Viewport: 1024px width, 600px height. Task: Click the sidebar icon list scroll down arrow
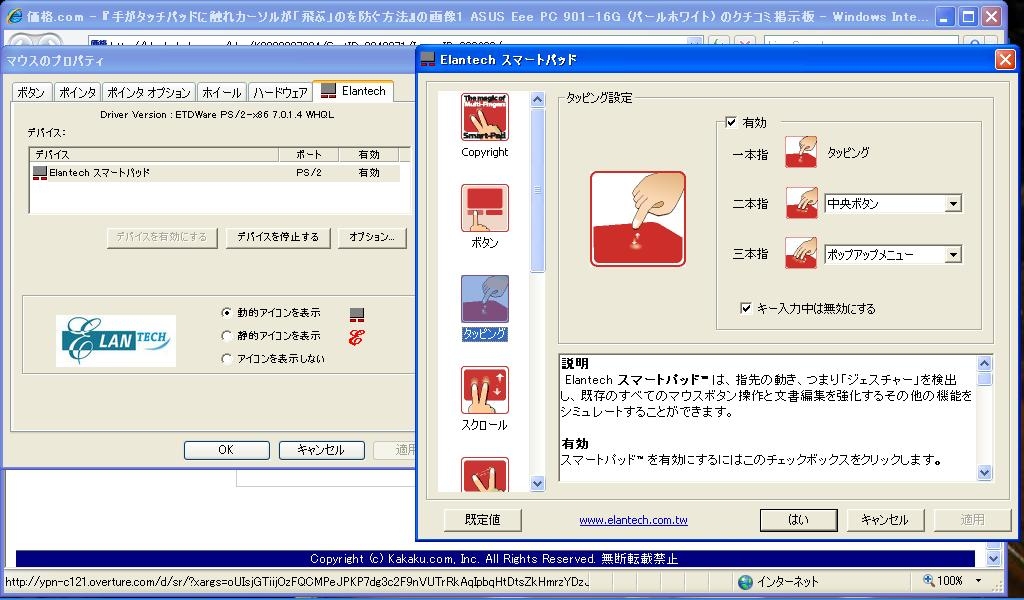click(537, 483)
